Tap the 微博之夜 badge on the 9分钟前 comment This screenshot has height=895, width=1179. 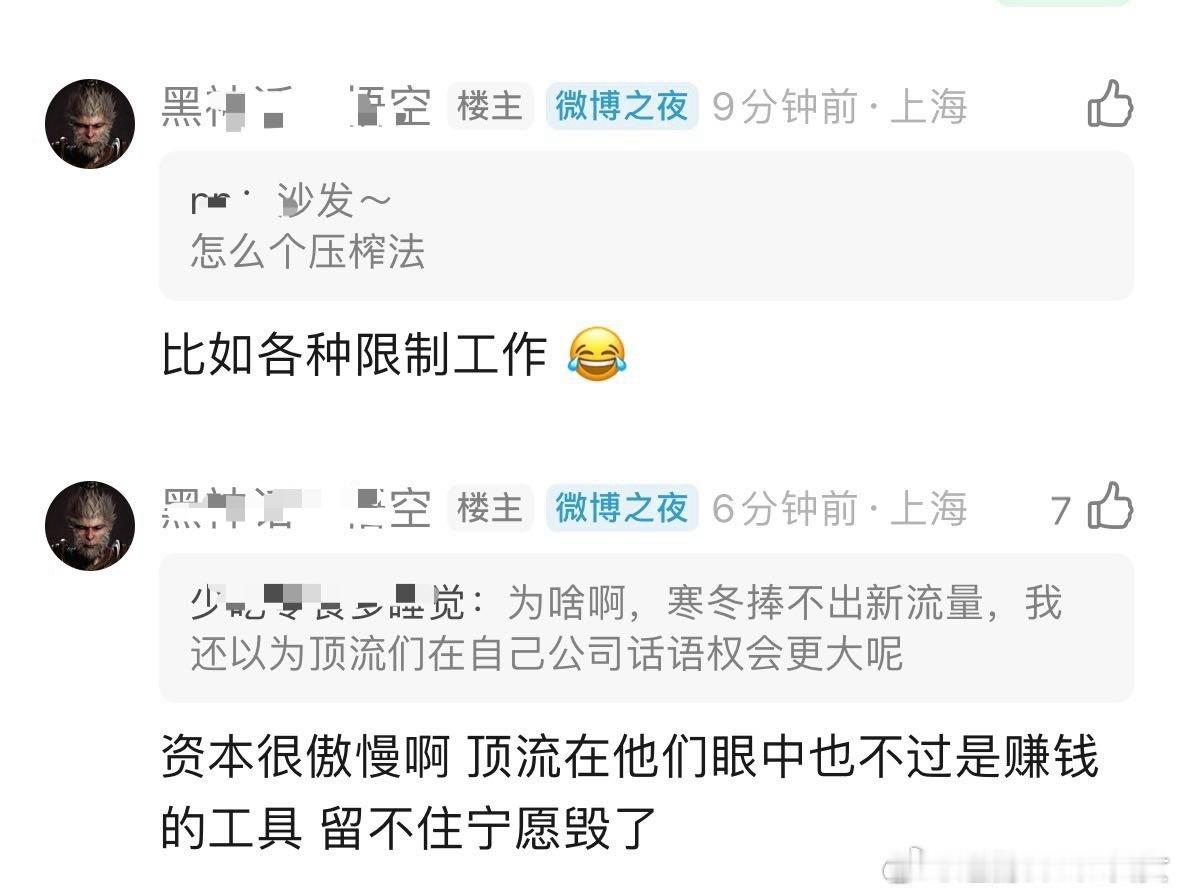[622, 106]
